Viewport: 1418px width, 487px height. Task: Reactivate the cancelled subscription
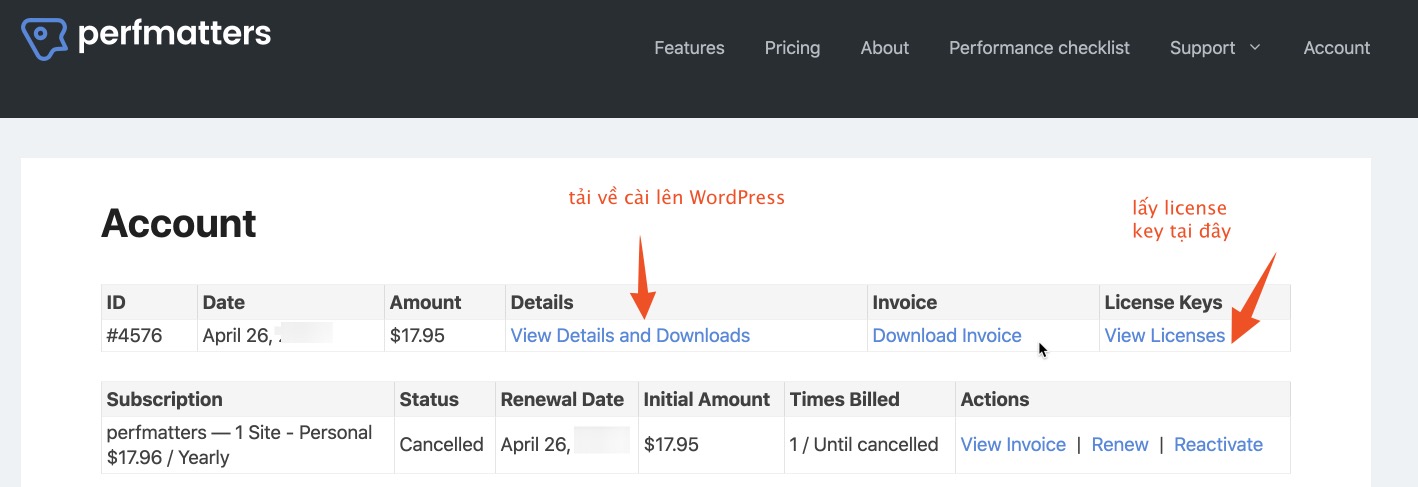pos(1218,445)
